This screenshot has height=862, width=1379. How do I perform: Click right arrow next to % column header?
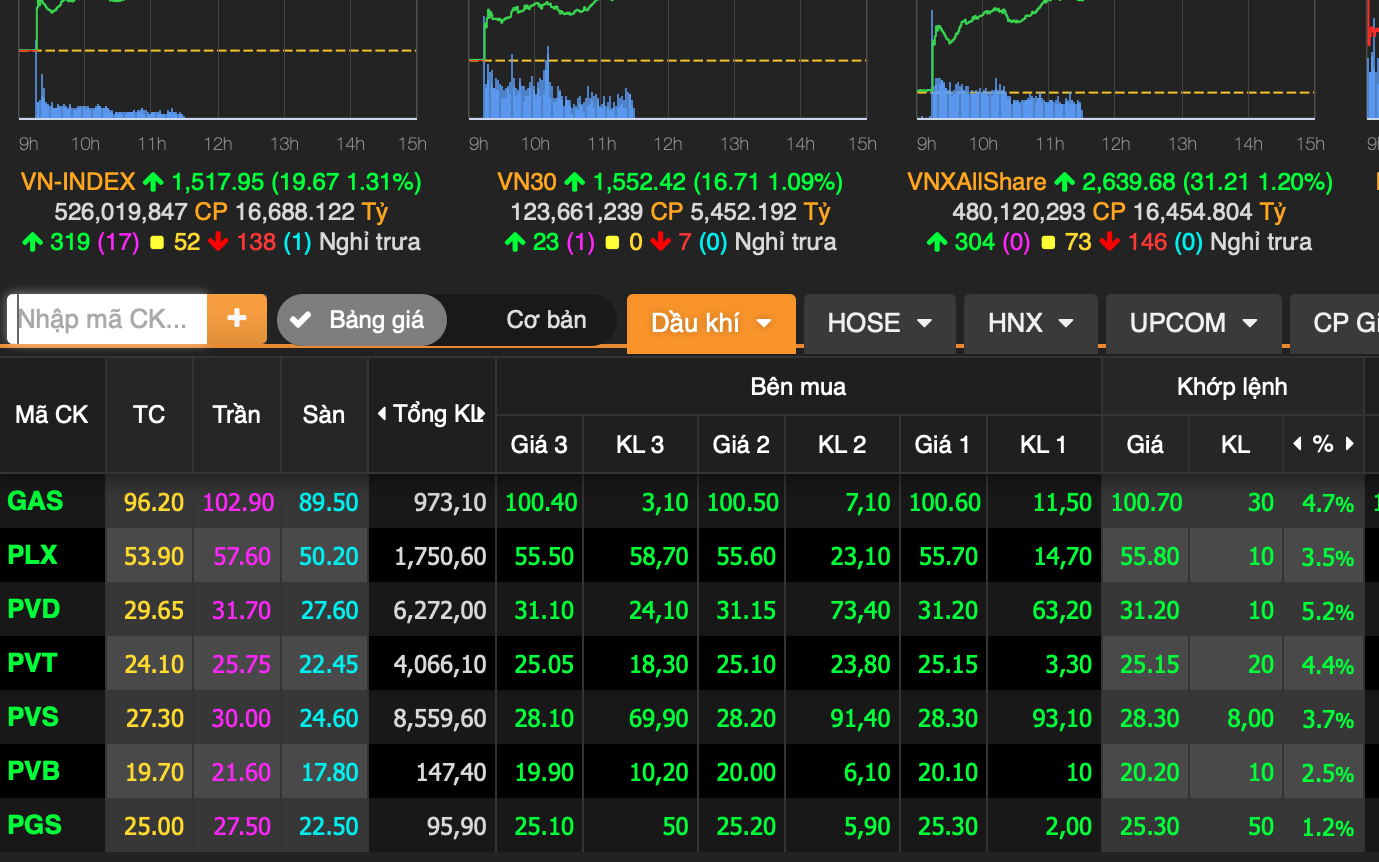click(1350, 444)
